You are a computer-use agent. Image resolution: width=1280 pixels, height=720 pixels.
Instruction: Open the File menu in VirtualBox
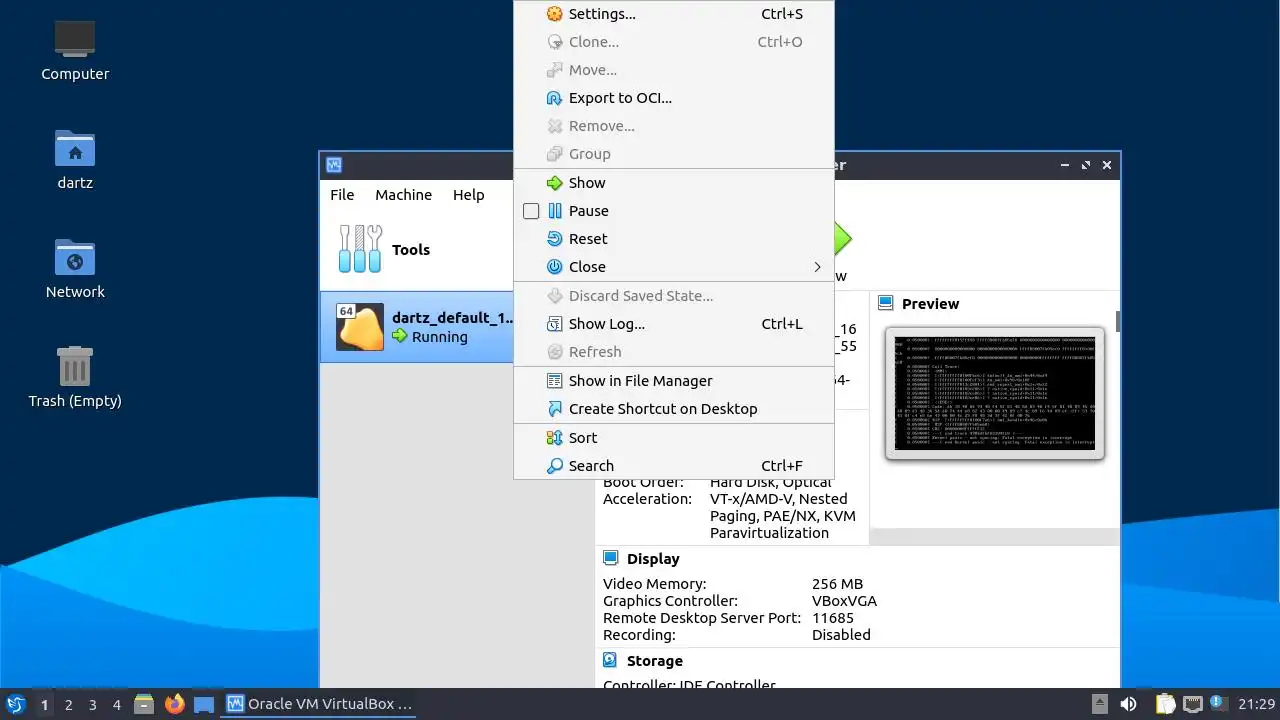342,195
